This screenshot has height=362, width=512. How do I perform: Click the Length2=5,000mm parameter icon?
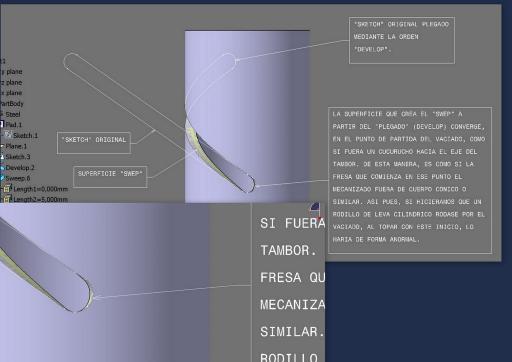click(x=7, y=199)
